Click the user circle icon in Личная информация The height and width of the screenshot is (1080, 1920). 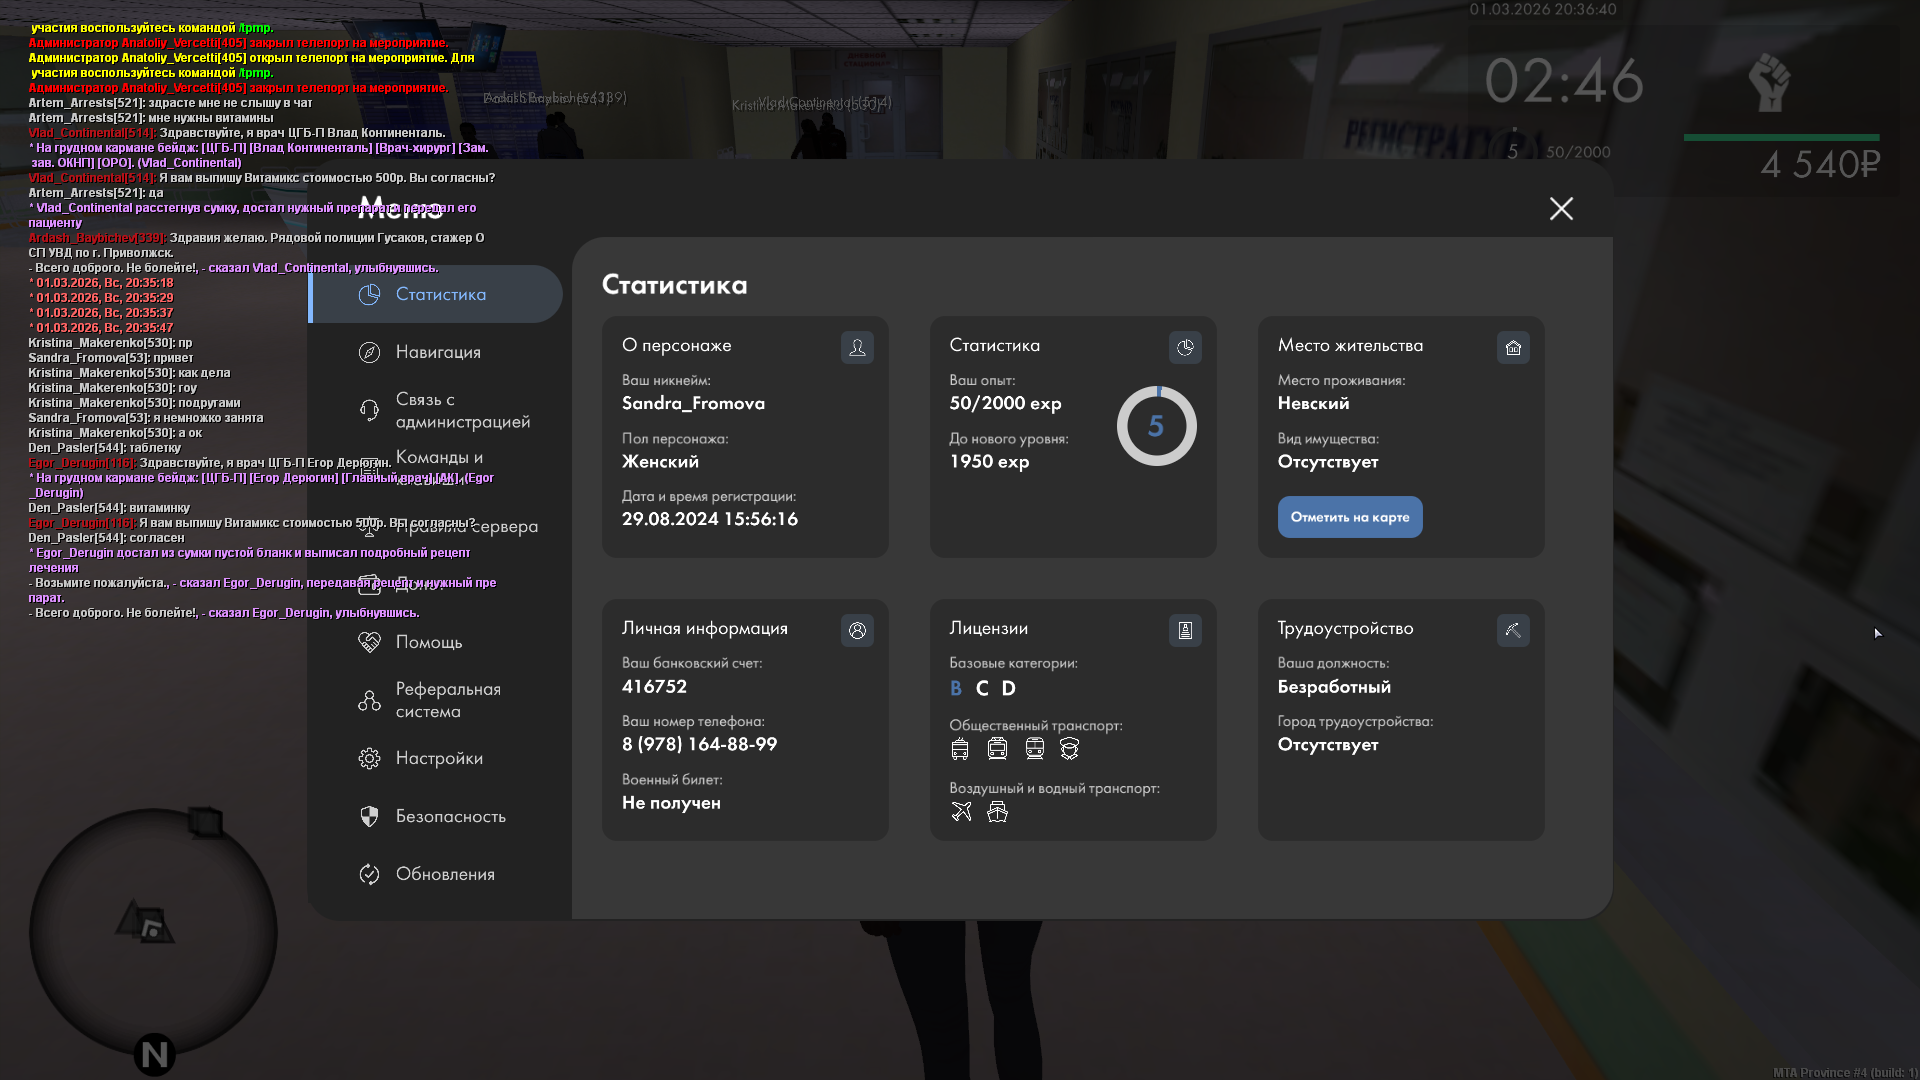(857, 630)
